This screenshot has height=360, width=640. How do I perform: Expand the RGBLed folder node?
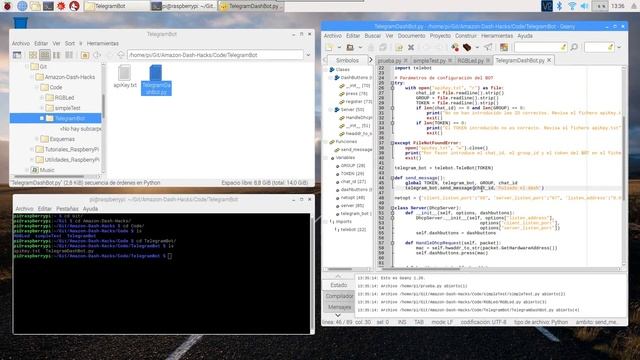(42, 98)
